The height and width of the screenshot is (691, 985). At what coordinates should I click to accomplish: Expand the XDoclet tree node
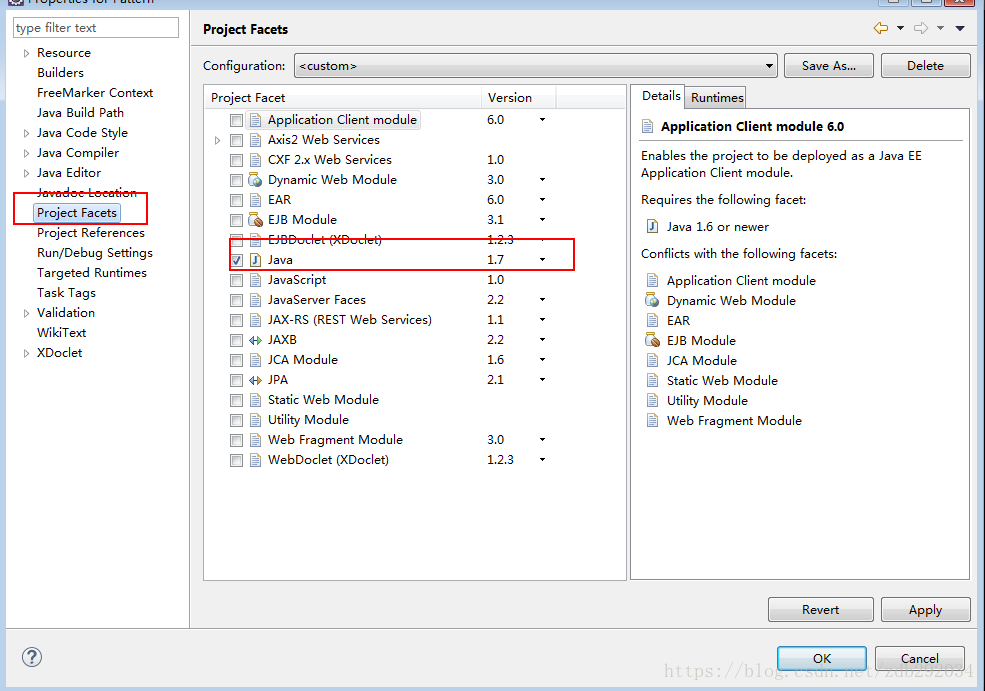pos(26,353)
